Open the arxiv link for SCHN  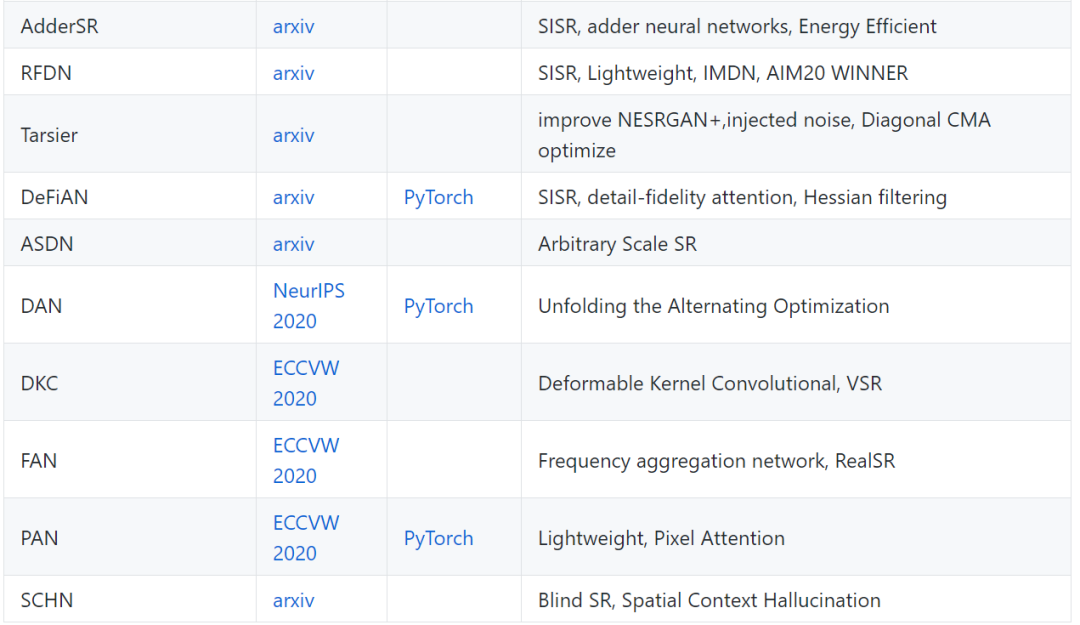pos(293,600)
